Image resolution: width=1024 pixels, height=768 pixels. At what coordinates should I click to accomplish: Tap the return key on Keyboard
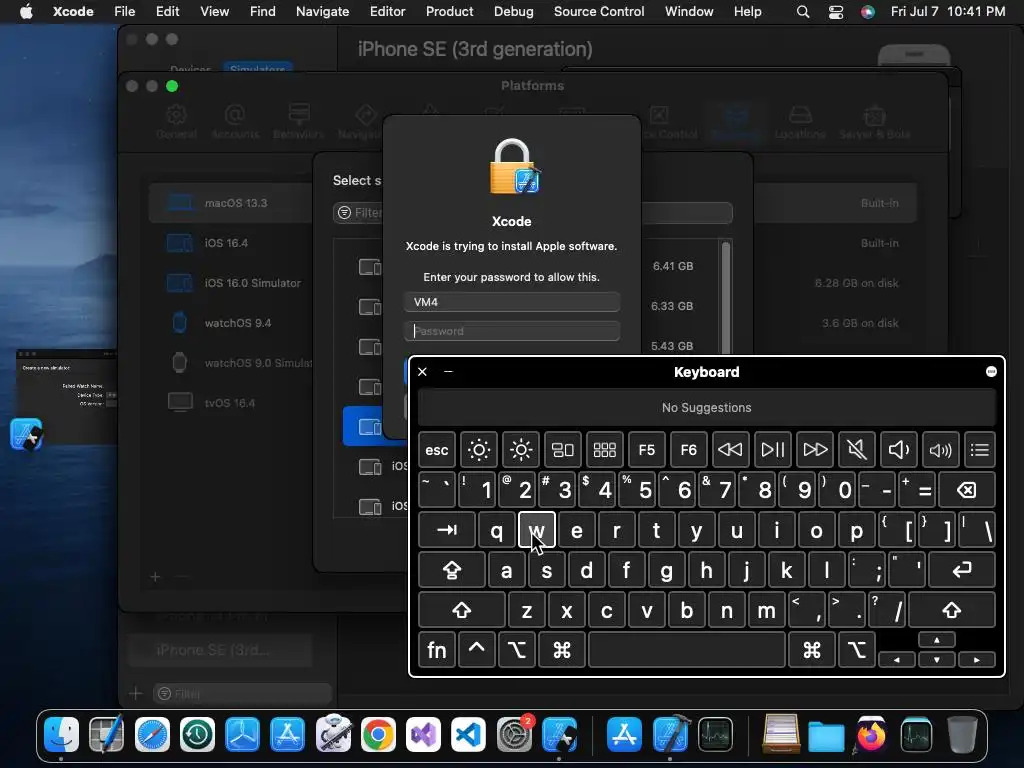click(962, 569)
